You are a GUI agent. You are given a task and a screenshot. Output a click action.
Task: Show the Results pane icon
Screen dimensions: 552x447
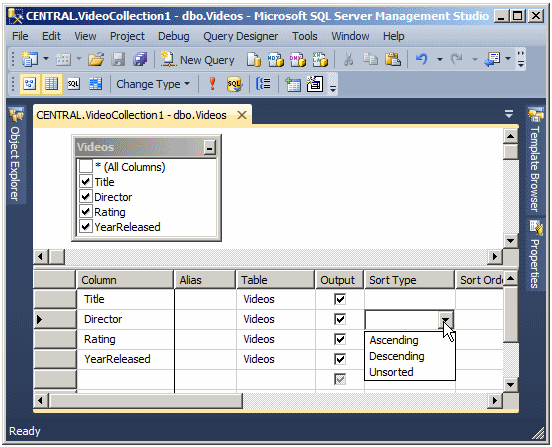[95, 84]
